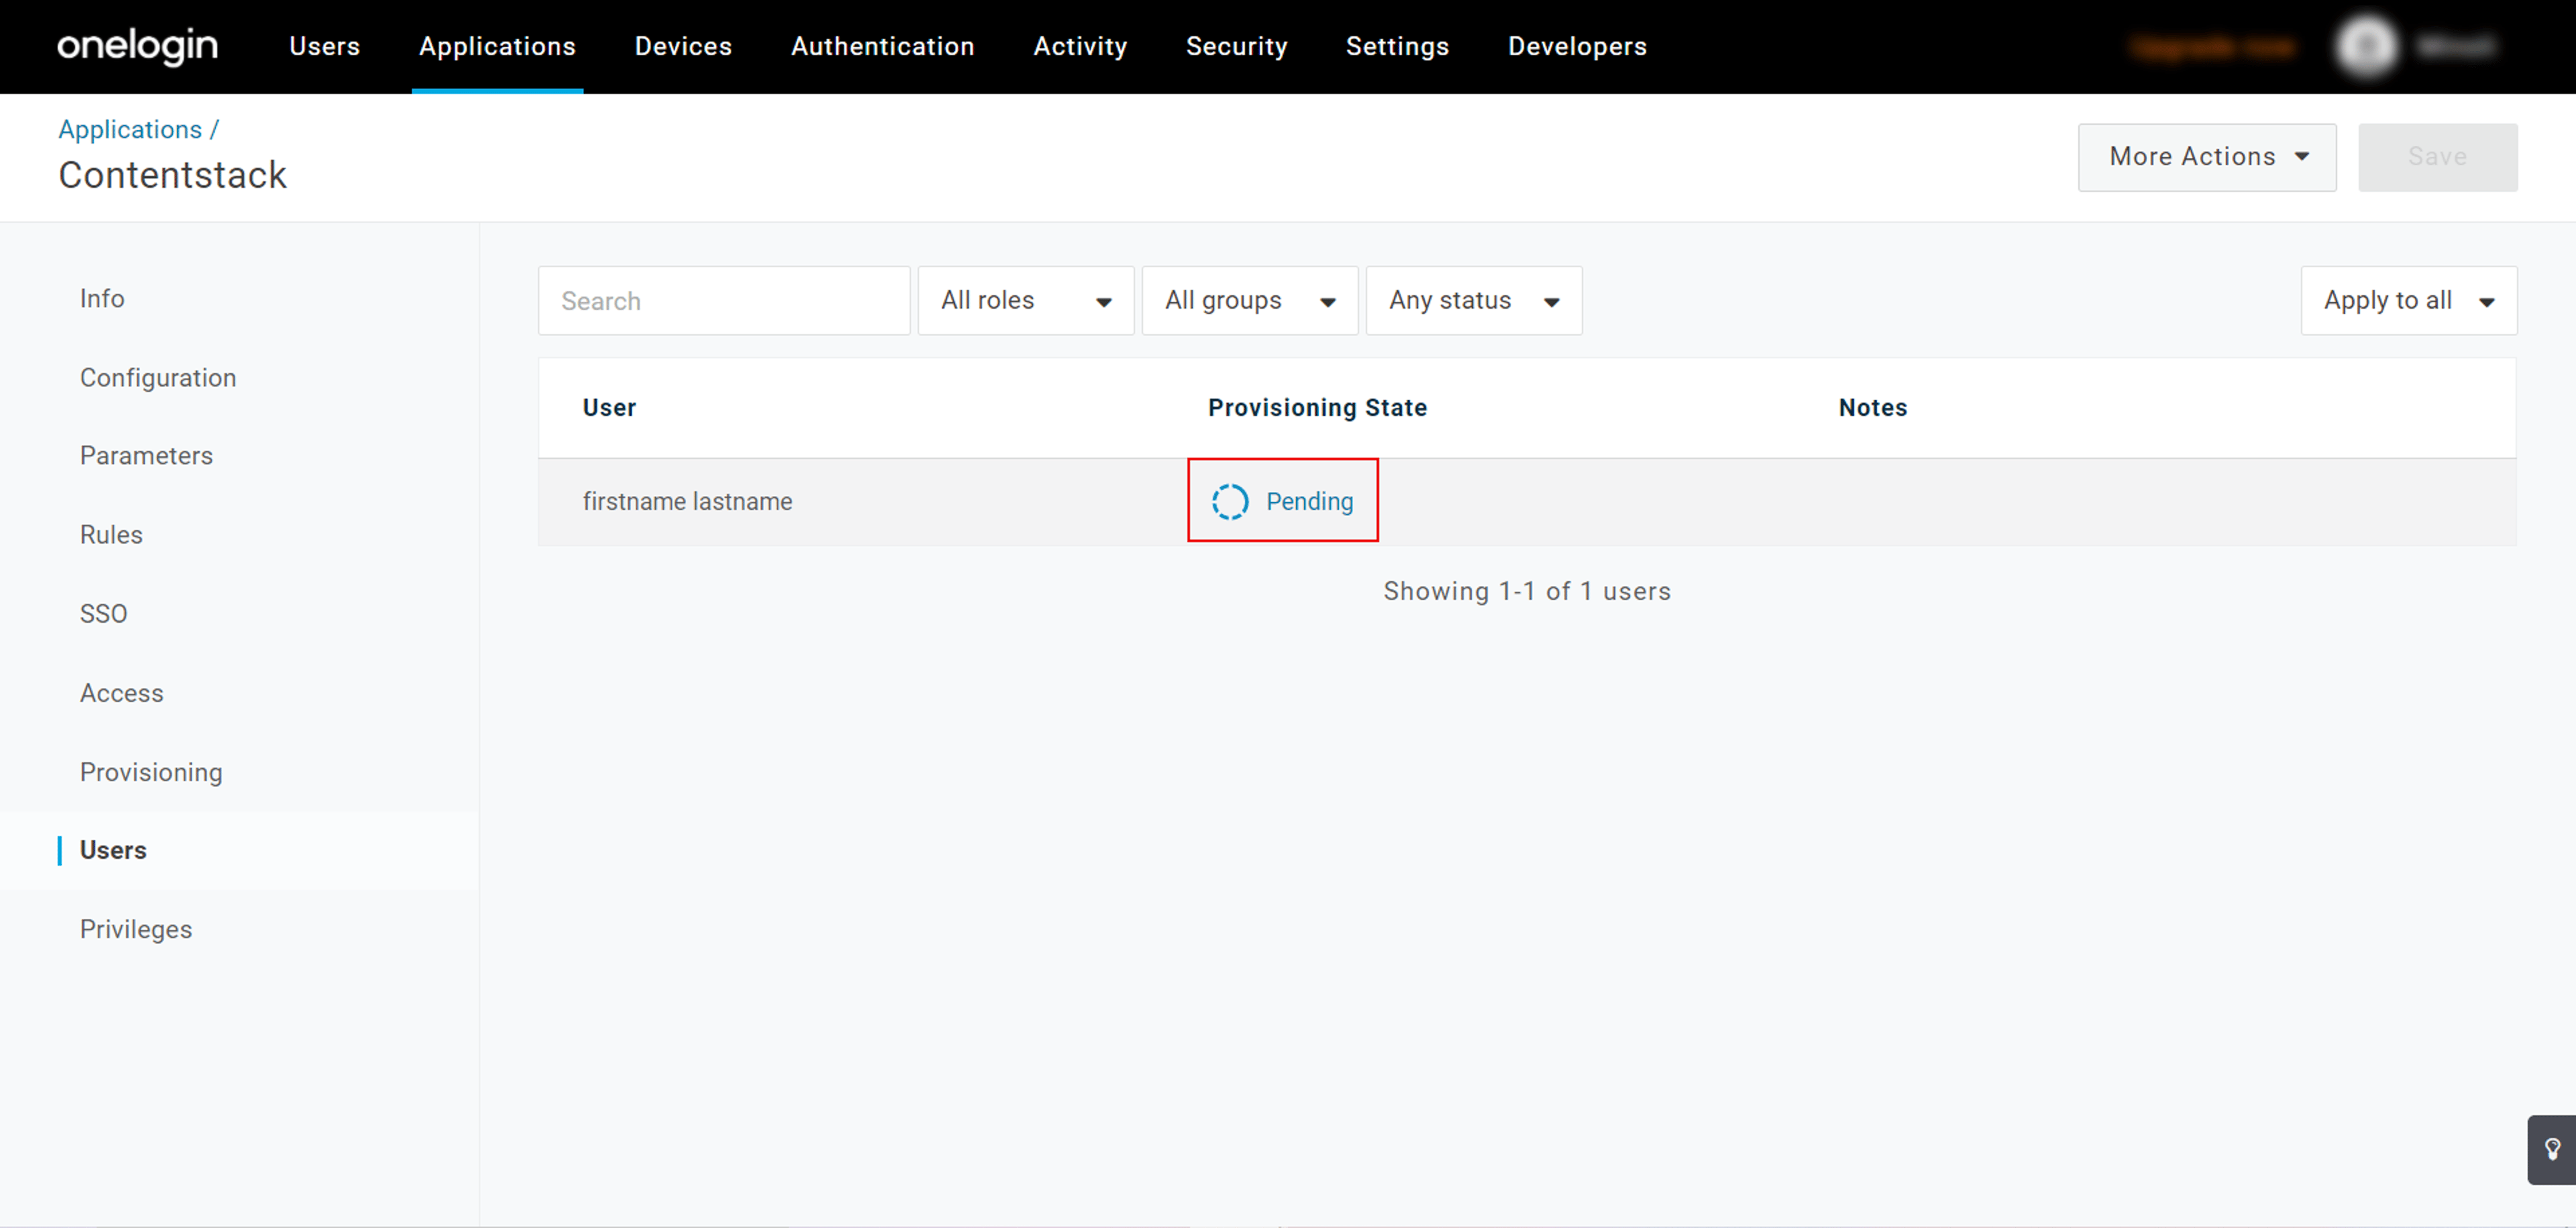
Task: Open the Configuration sidebar tab
Action: click(x=158, y=377)
